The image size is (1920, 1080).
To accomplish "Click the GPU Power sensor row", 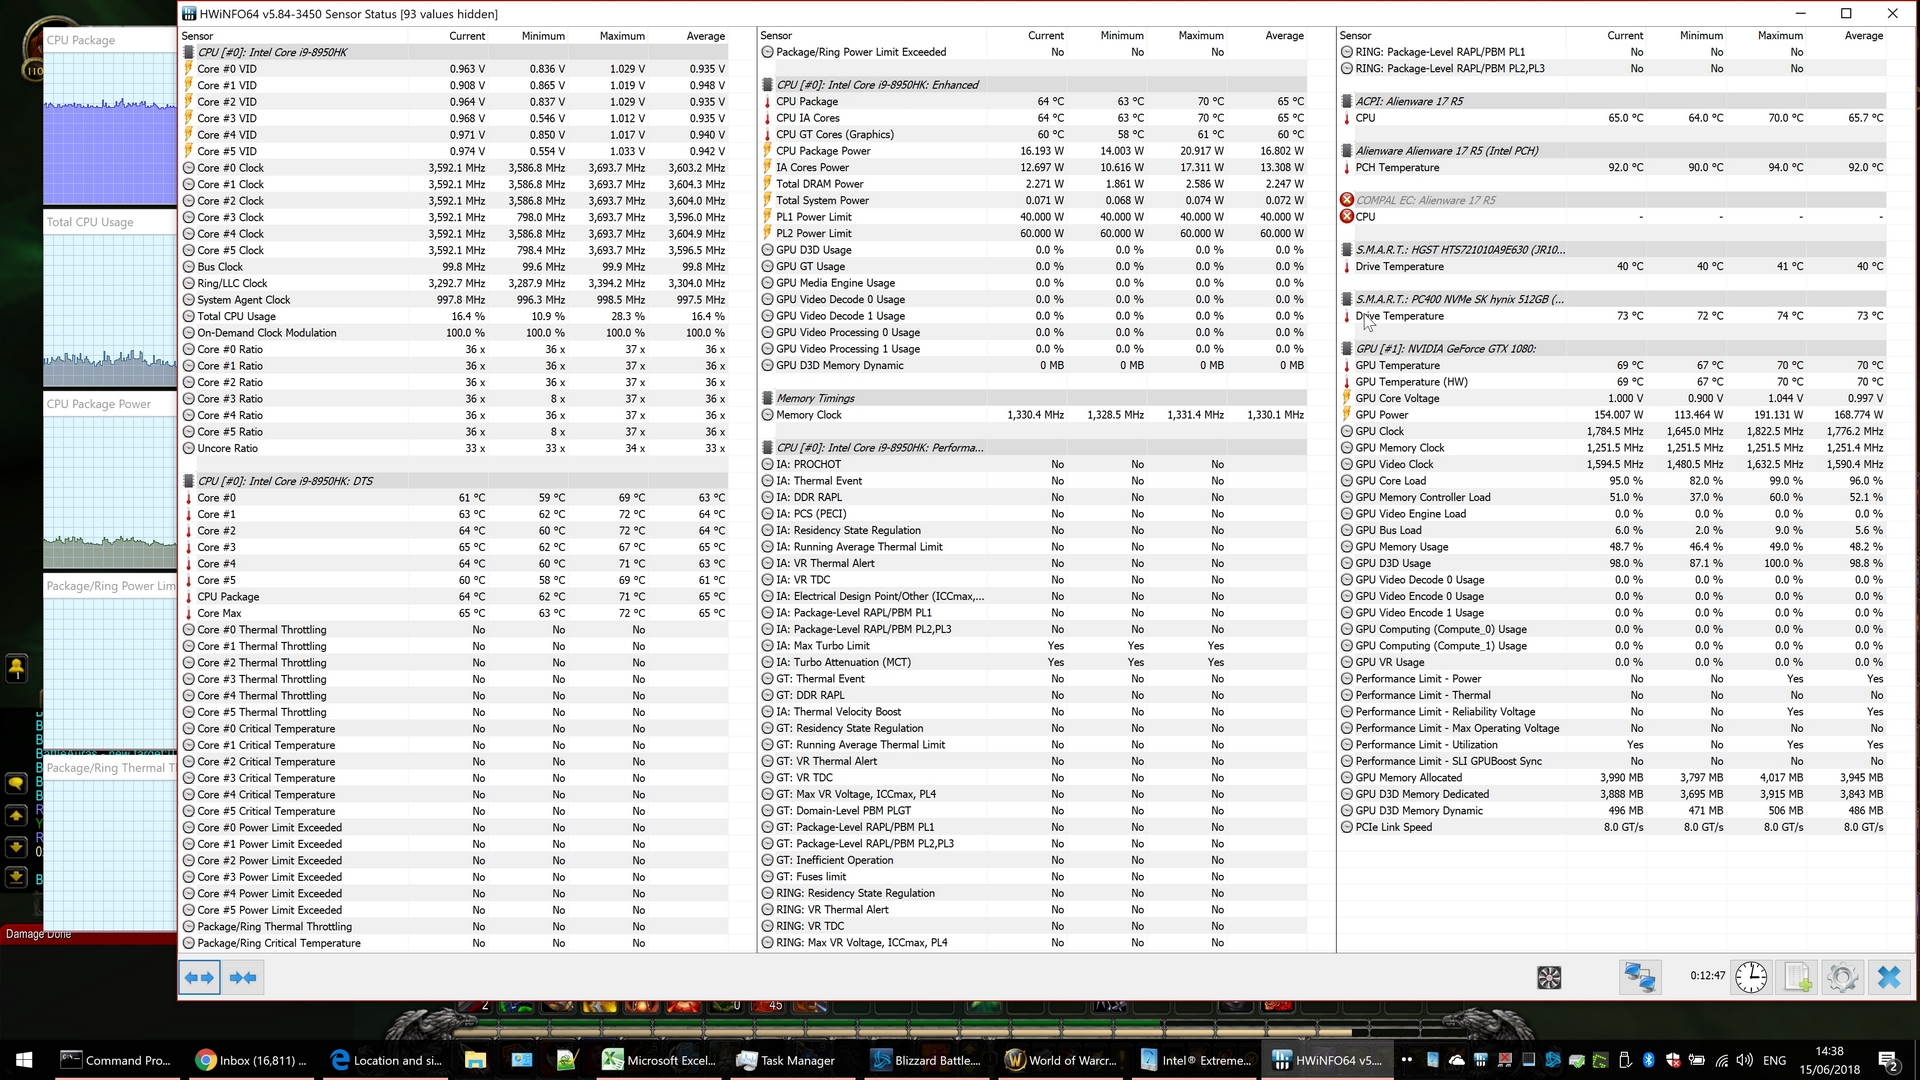I will coord(1613,415).
